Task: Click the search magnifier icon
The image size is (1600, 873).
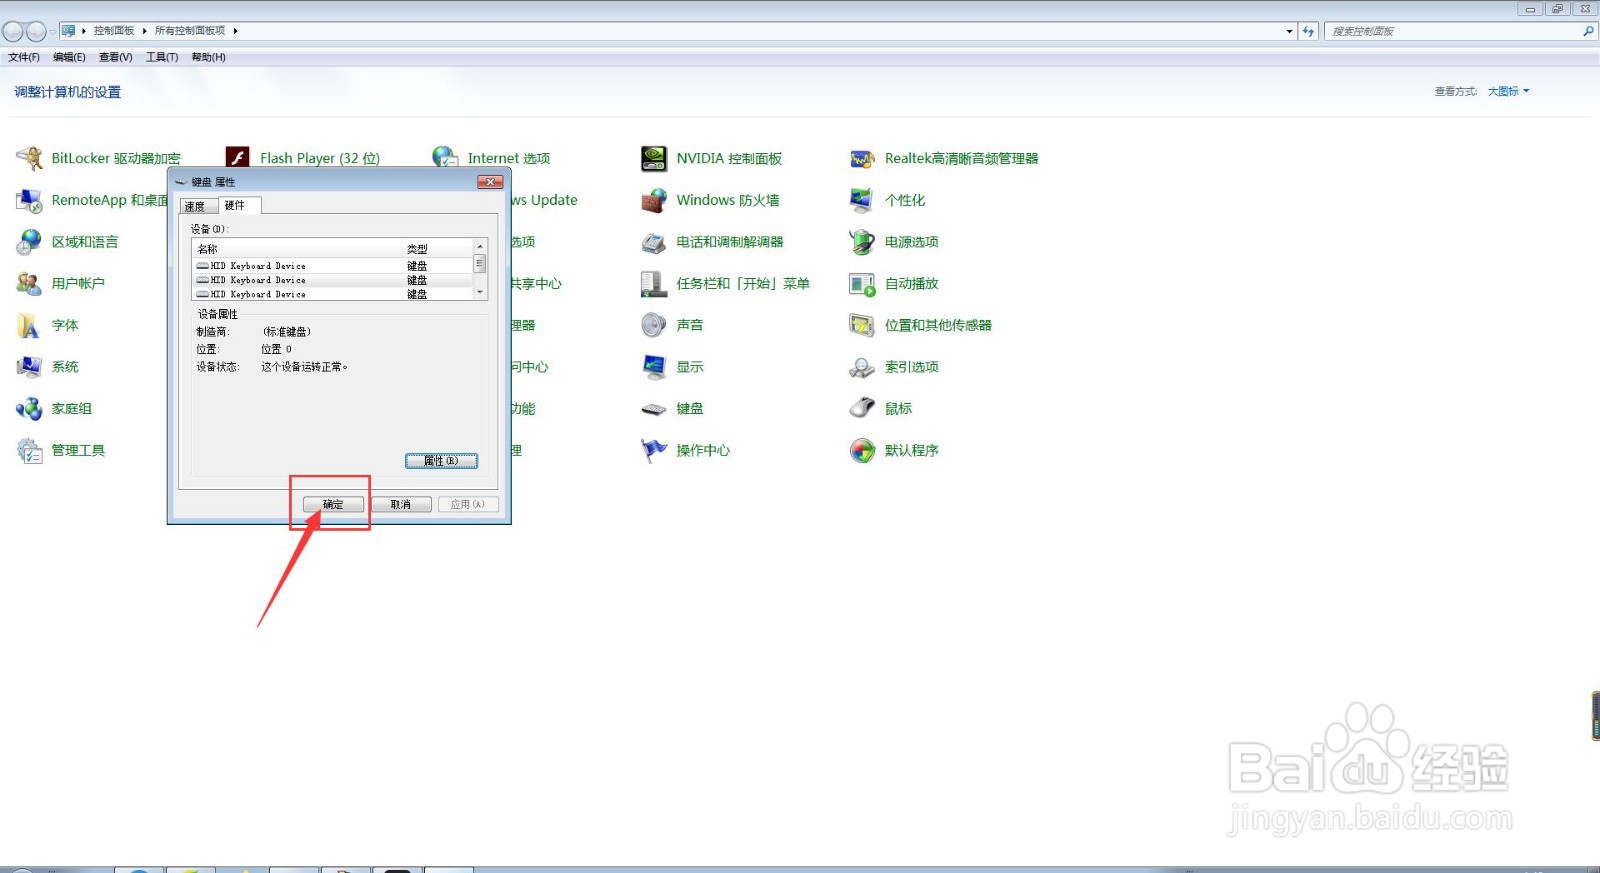Action: coord(1588,31)
